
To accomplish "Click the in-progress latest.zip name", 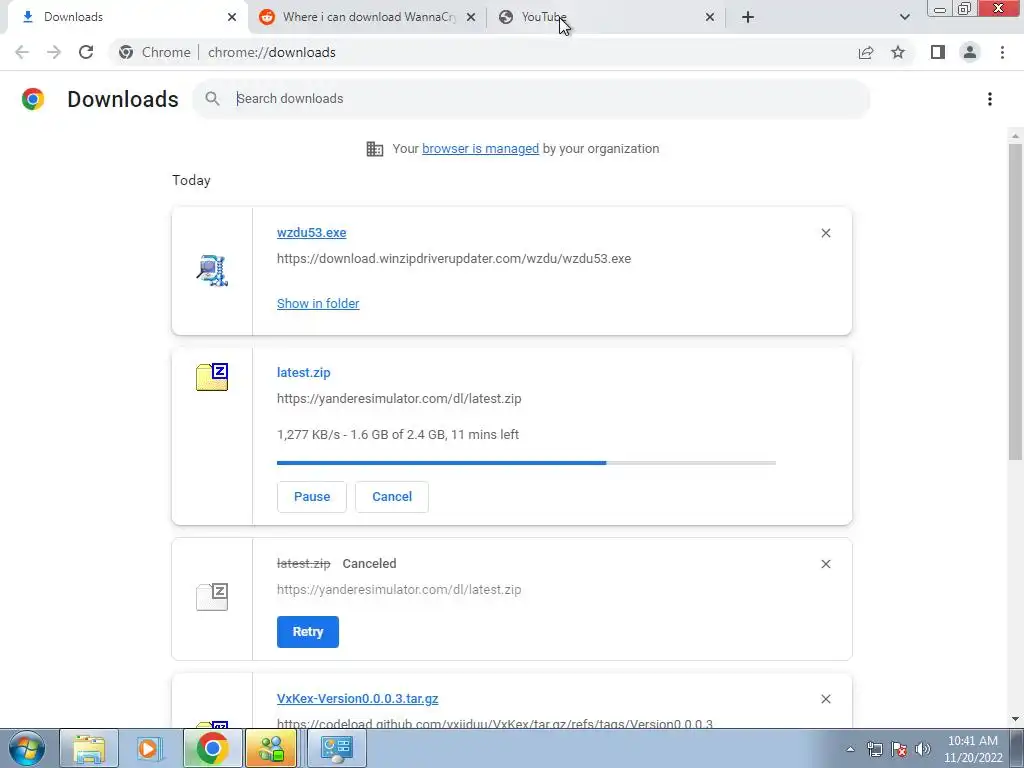I will 304,372.
